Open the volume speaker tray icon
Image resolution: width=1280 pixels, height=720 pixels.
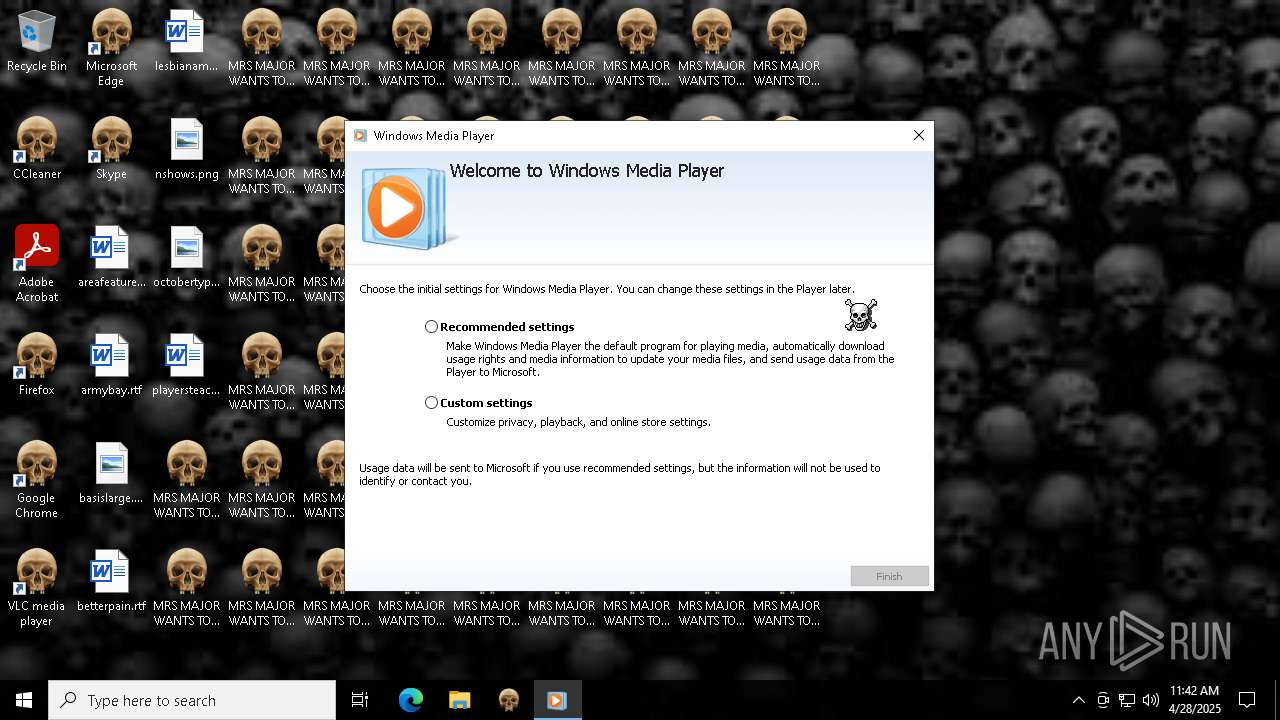pos(1151,700)
